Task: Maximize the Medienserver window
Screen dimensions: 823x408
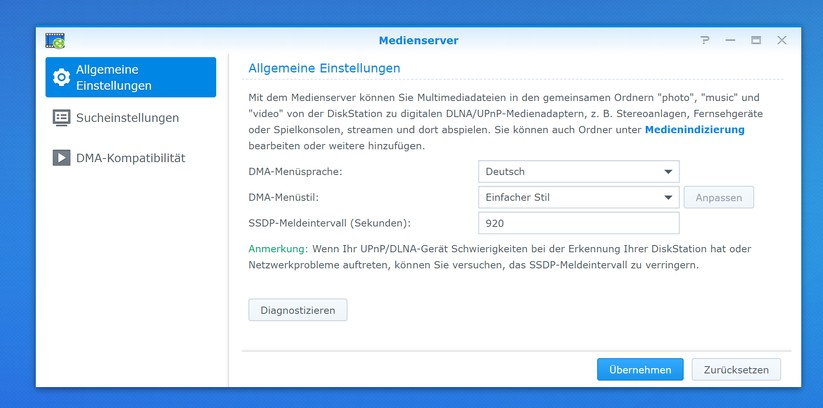Action: click(x=756, y=40)
